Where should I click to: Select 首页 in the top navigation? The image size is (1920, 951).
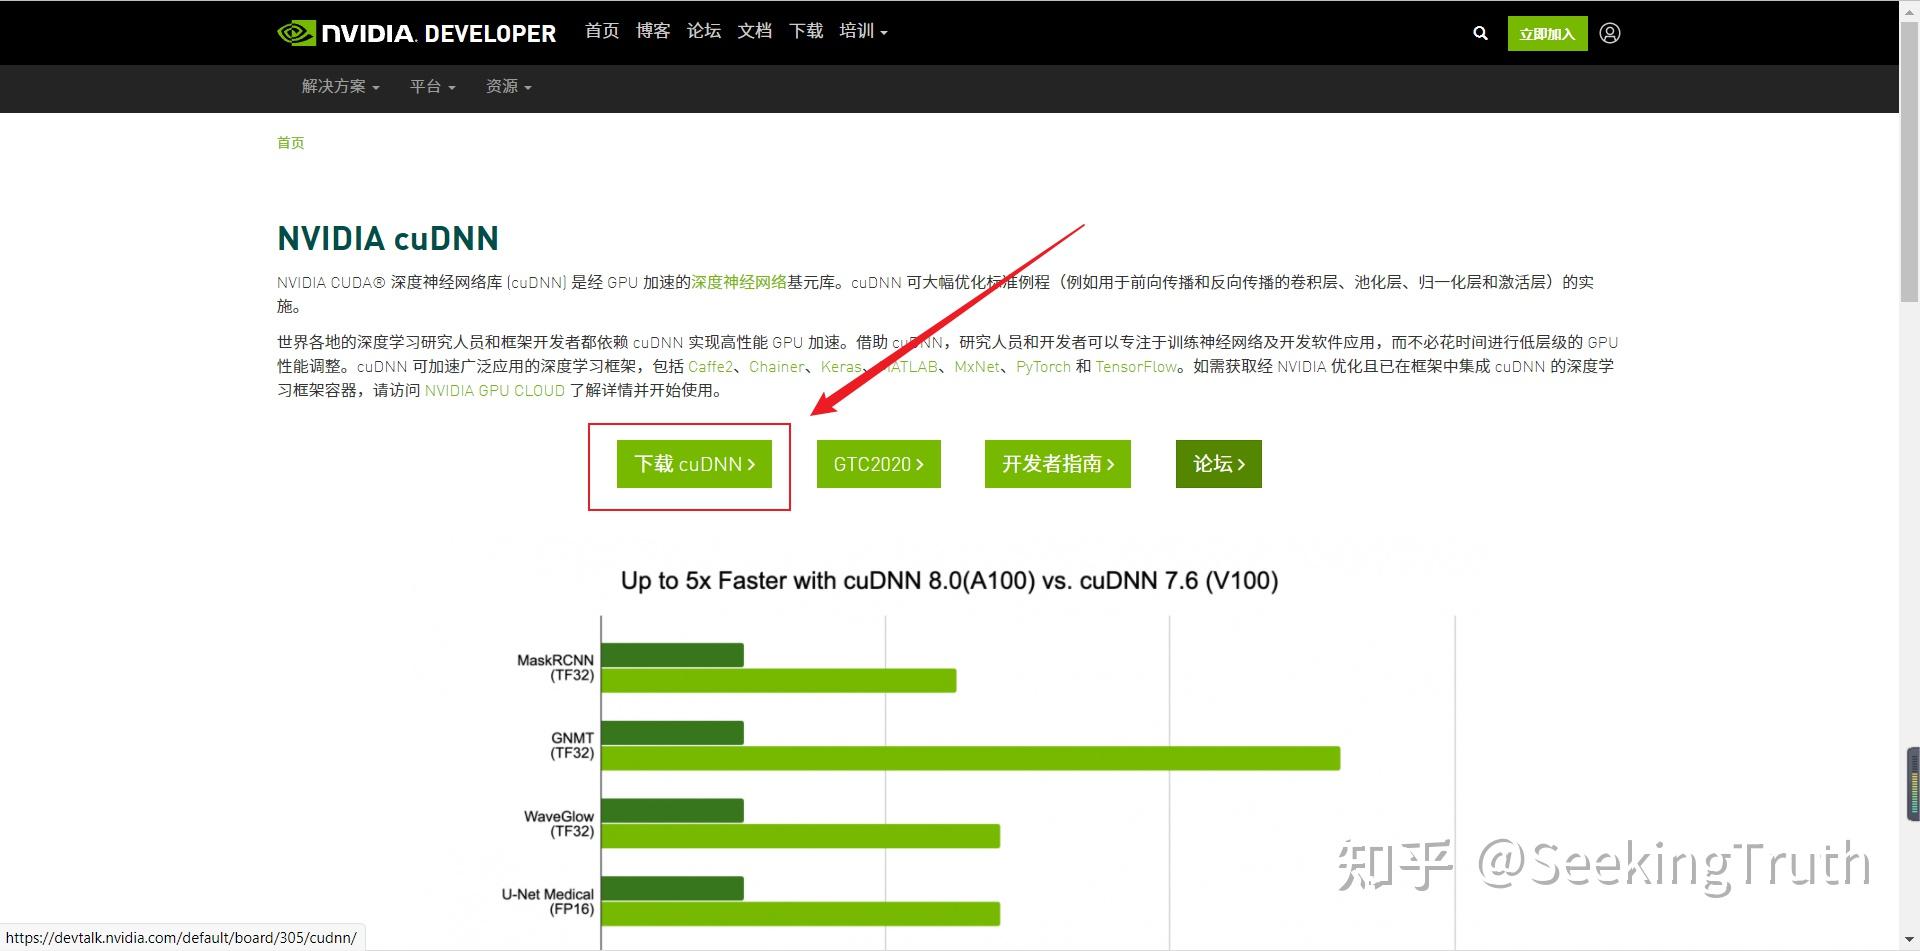pos(601,31)
